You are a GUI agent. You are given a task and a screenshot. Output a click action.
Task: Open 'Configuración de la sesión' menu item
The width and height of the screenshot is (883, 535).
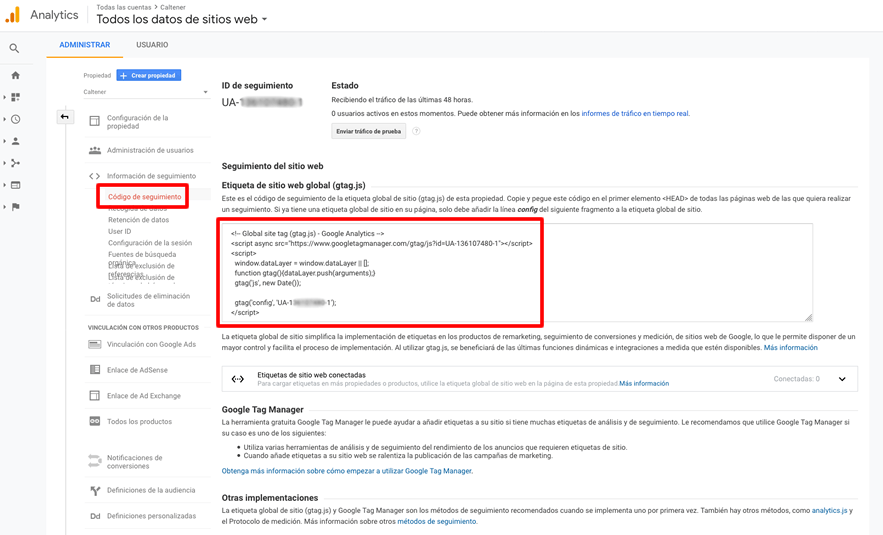[150, 243]
